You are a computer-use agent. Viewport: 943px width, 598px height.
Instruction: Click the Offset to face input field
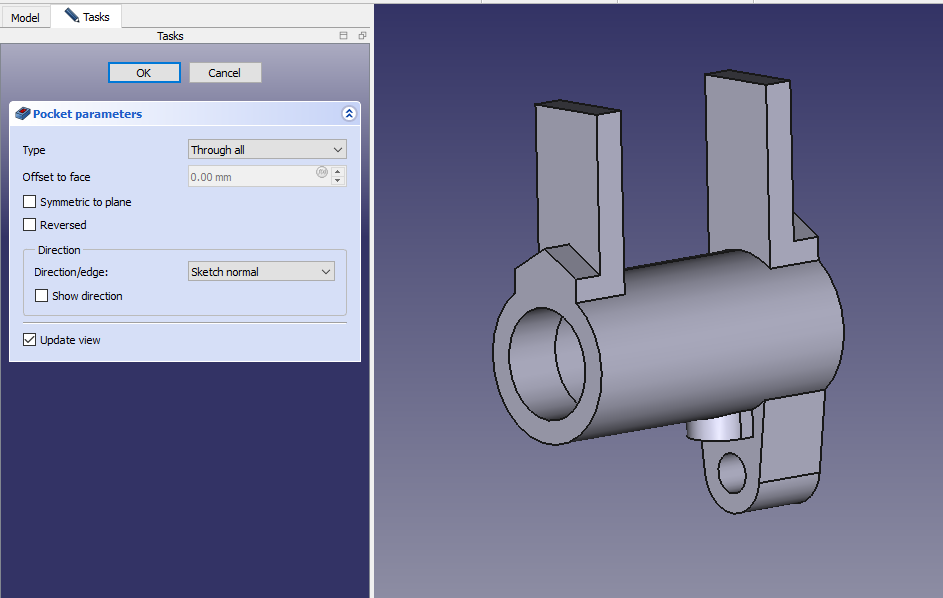click(x=252, y=177)
